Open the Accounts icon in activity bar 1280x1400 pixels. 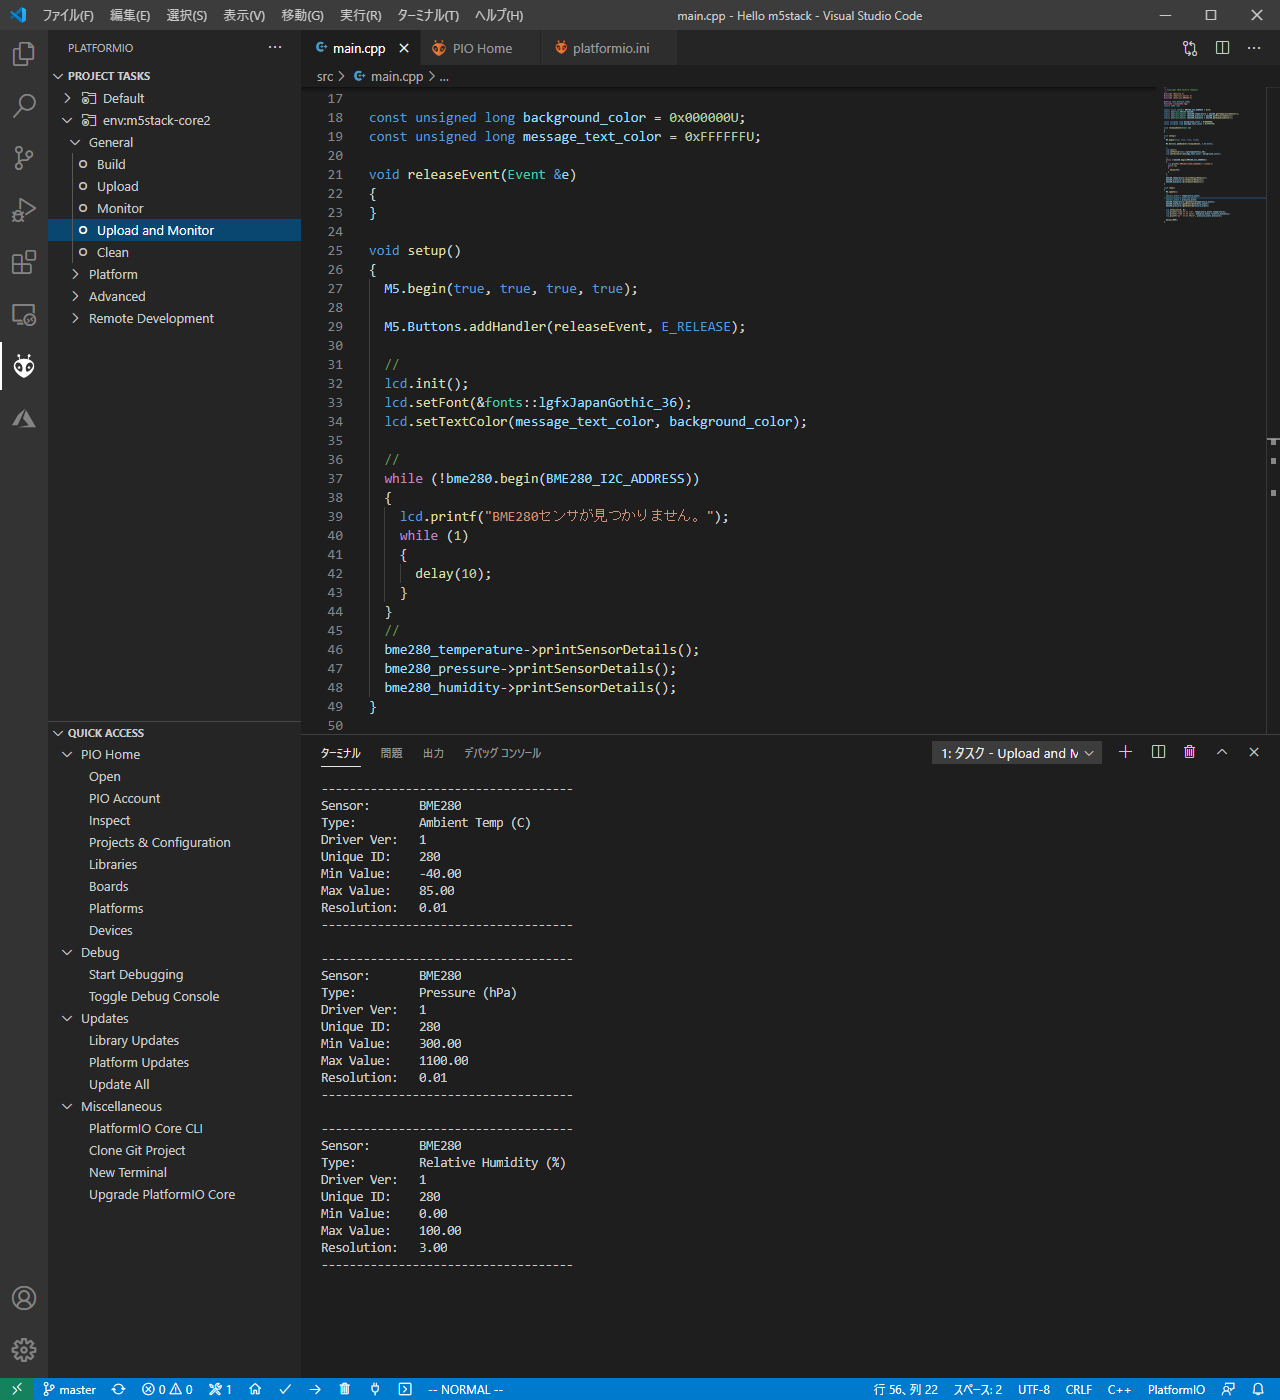(x=24, y=1298)
